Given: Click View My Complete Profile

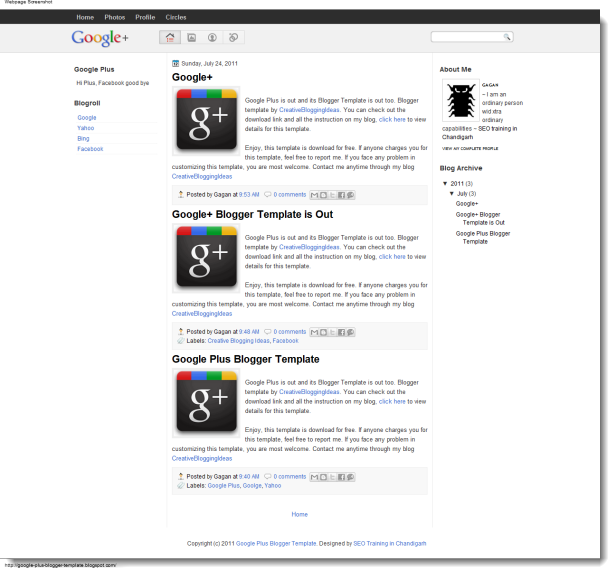Looking at the screenshot, I should 470,149.
